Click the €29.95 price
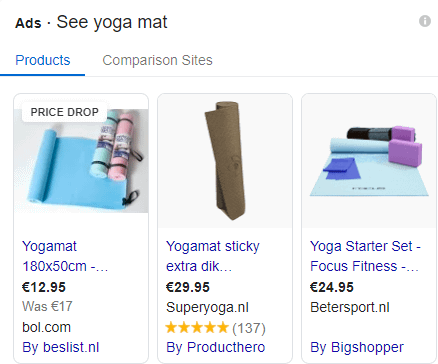This screenshot has width=438, height=364. tap(188, 287)
